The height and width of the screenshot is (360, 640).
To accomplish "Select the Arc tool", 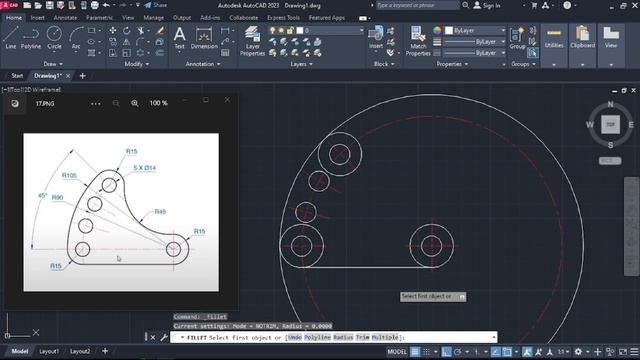I will pos(76,38).
